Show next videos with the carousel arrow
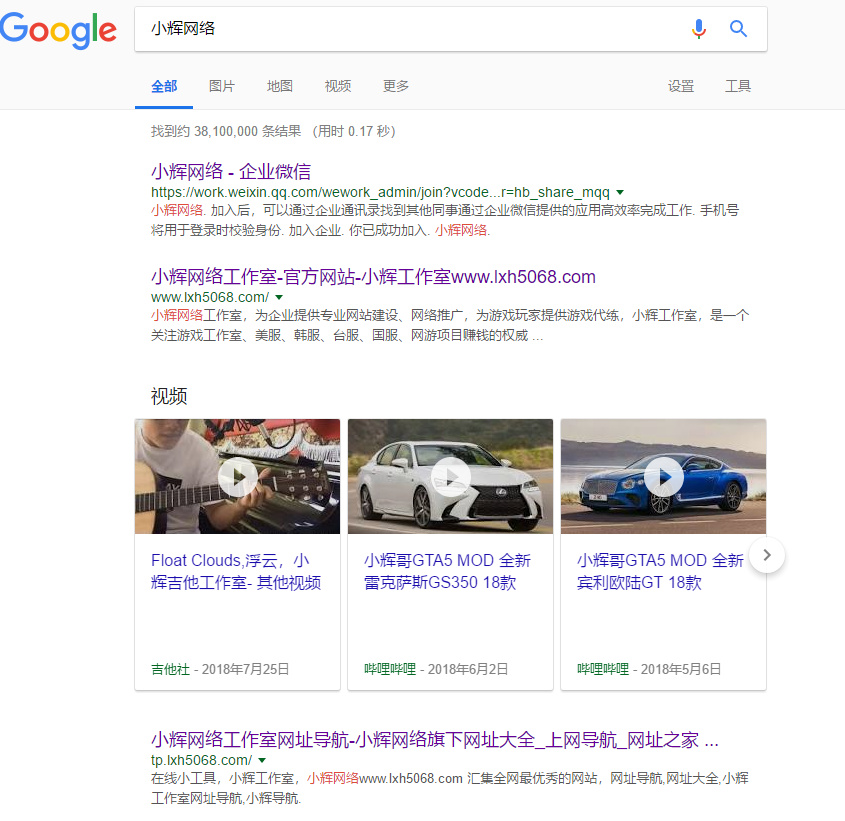845x821 pixels. pos(767,555)
